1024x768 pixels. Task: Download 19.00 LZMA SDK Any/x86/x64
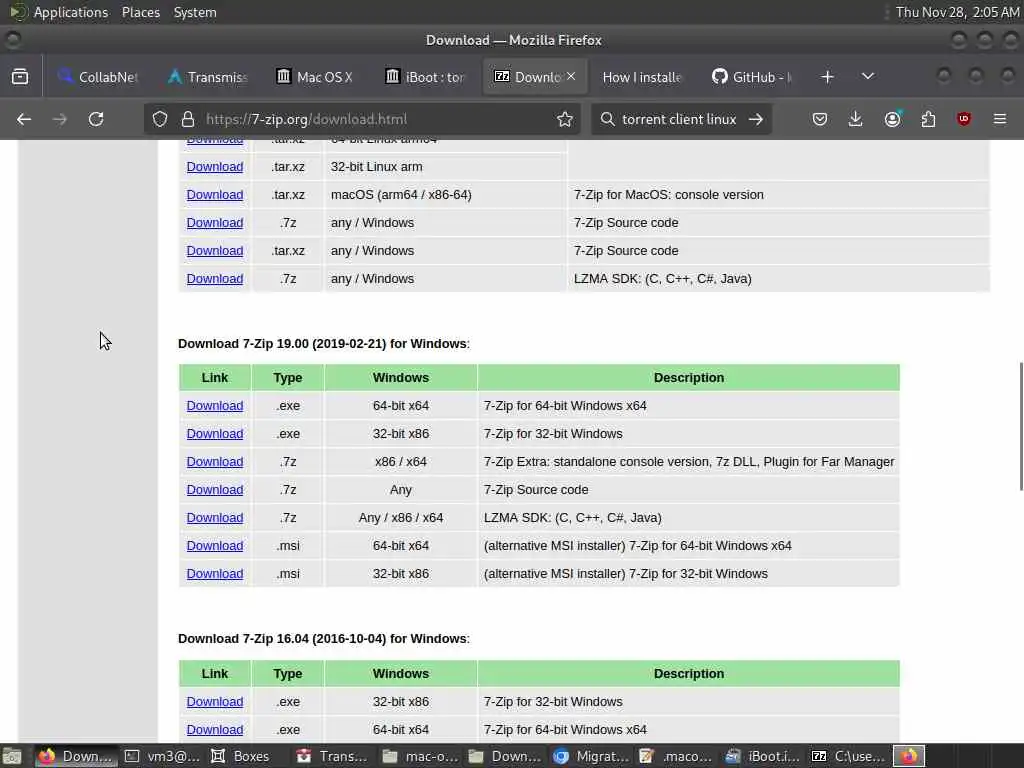coord(215,518)
